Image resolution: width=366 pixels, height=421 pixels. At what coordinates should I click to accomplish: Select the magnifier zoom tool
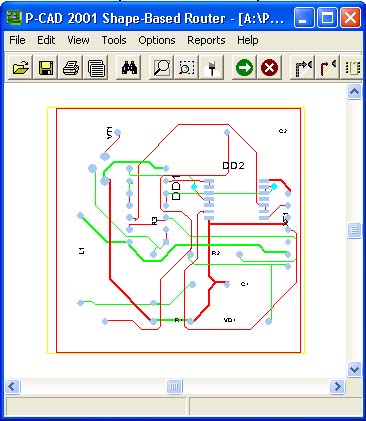(x=161, y=68)
